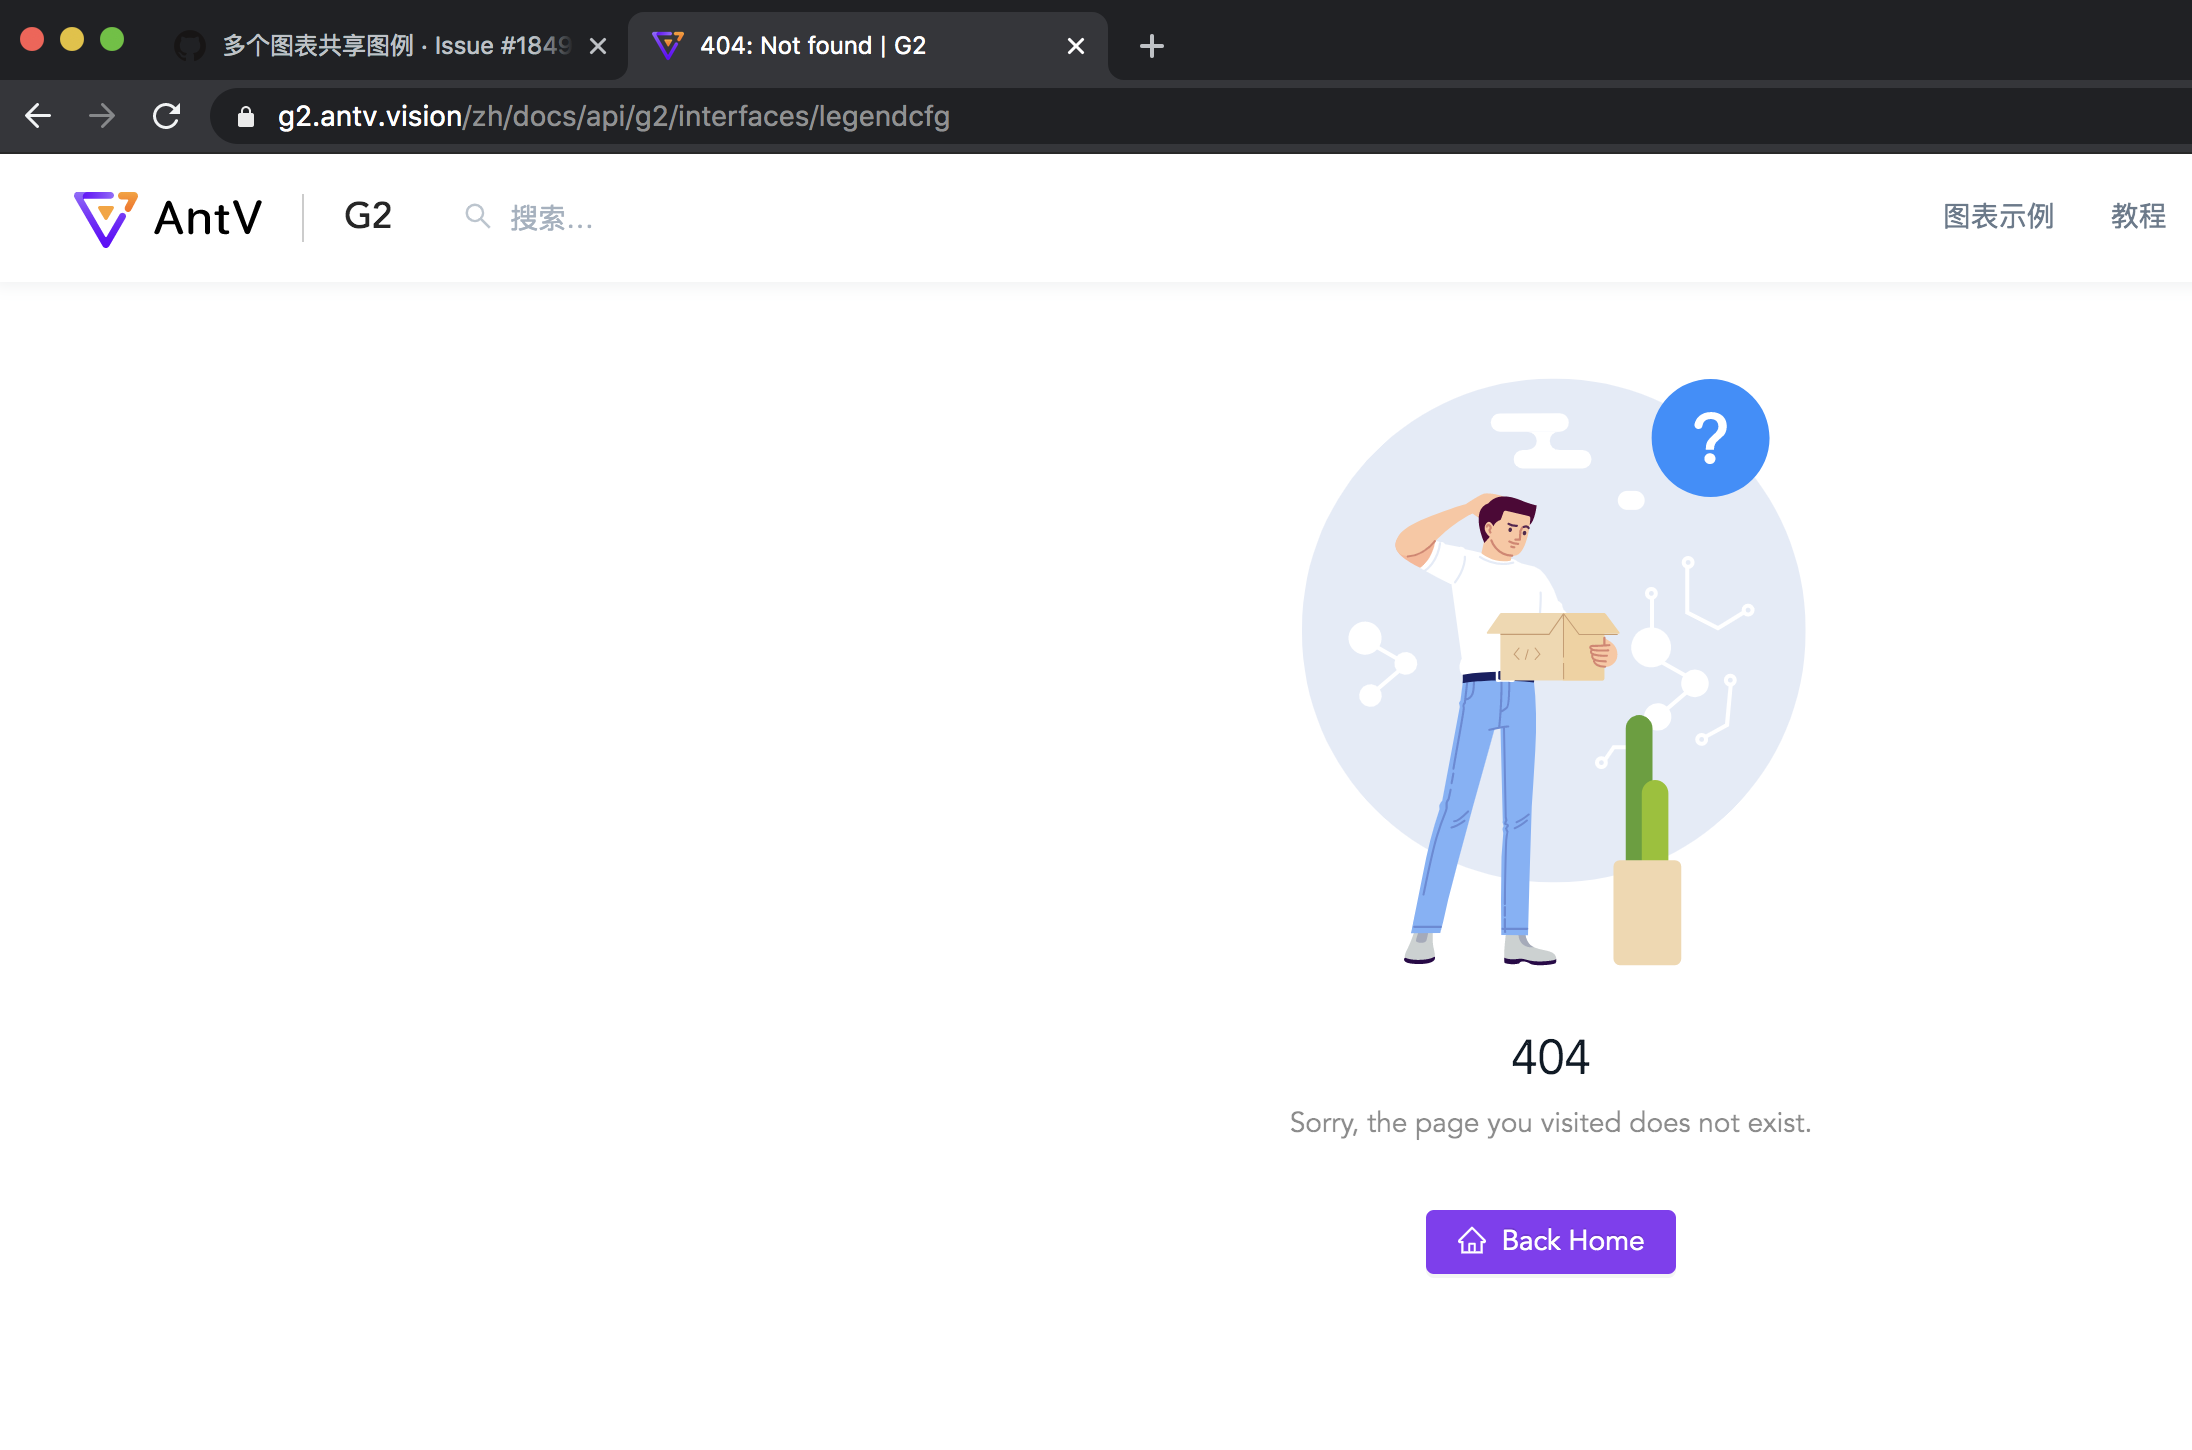Image resolution: width=2192 pixels, height=1450 pixels.
Task: Open 图表示例 from the navigation
Action: 1997,217
